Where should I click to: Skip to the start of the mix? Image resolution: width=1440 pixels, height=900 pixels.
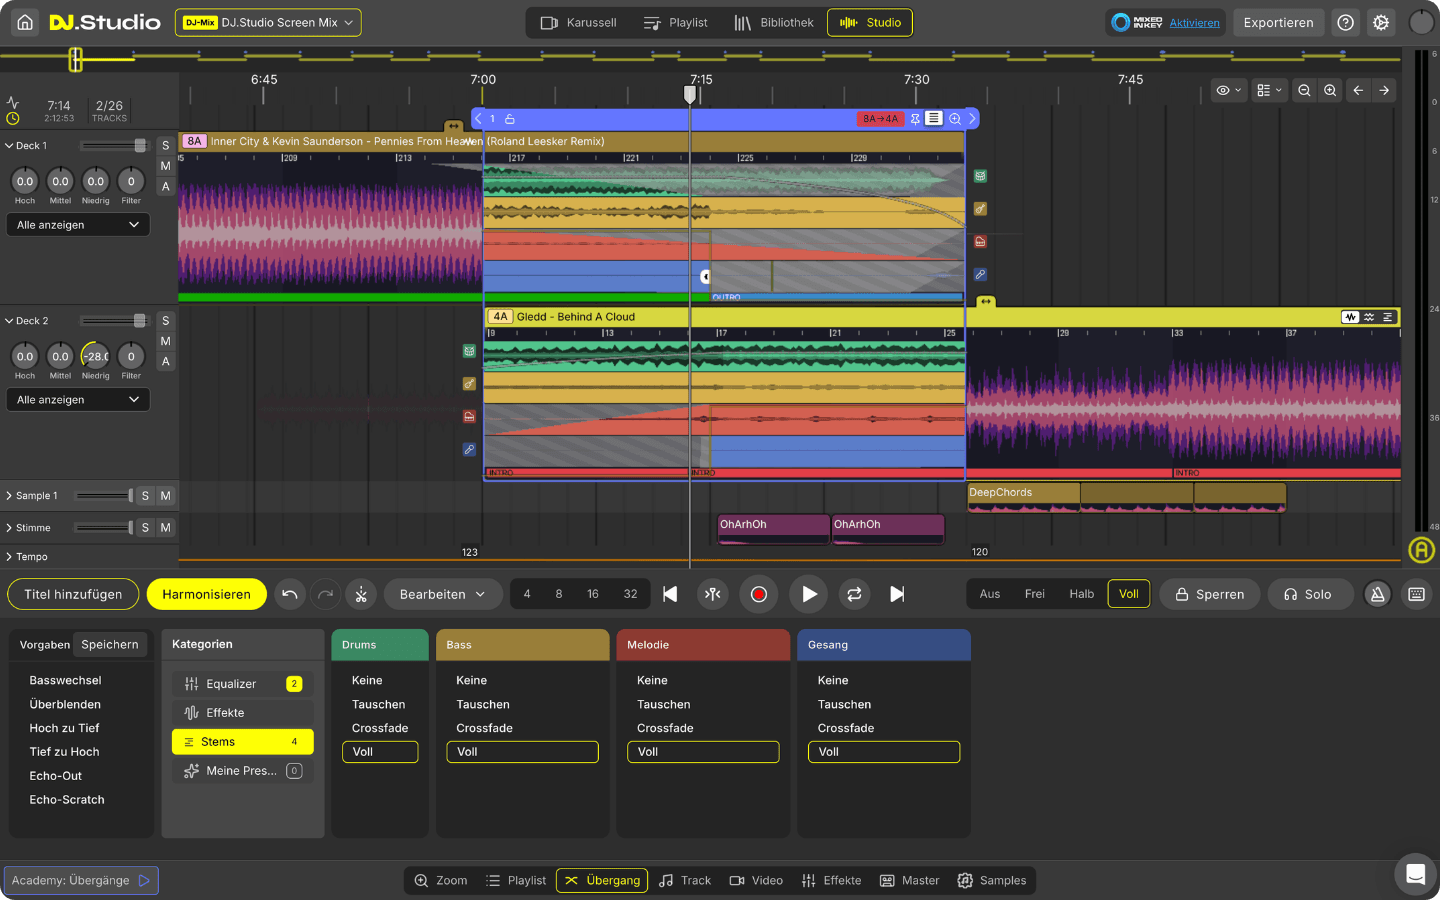click(670, 594)
